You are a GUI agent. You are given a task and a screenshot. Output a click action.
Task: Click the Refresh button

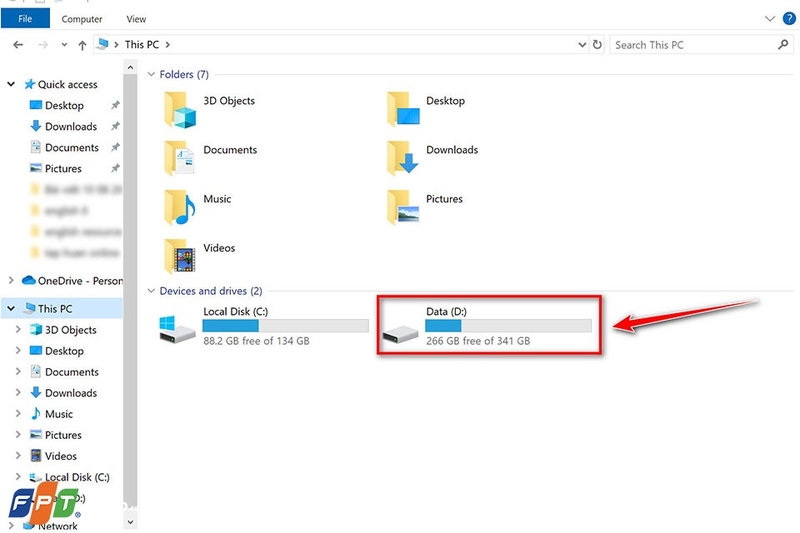(x=597, y=45)
